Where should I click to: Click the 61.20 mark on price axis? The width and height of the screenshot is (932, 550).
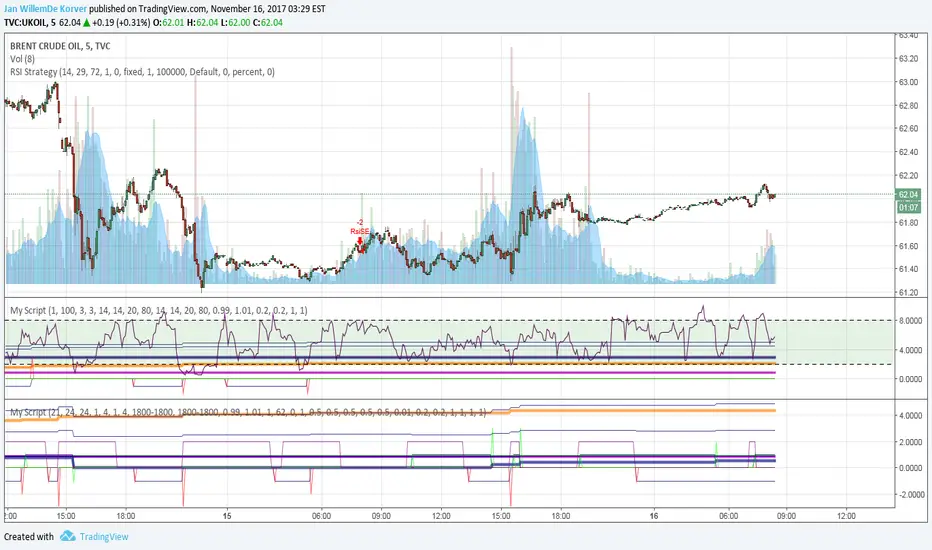(x=909, y=293)
